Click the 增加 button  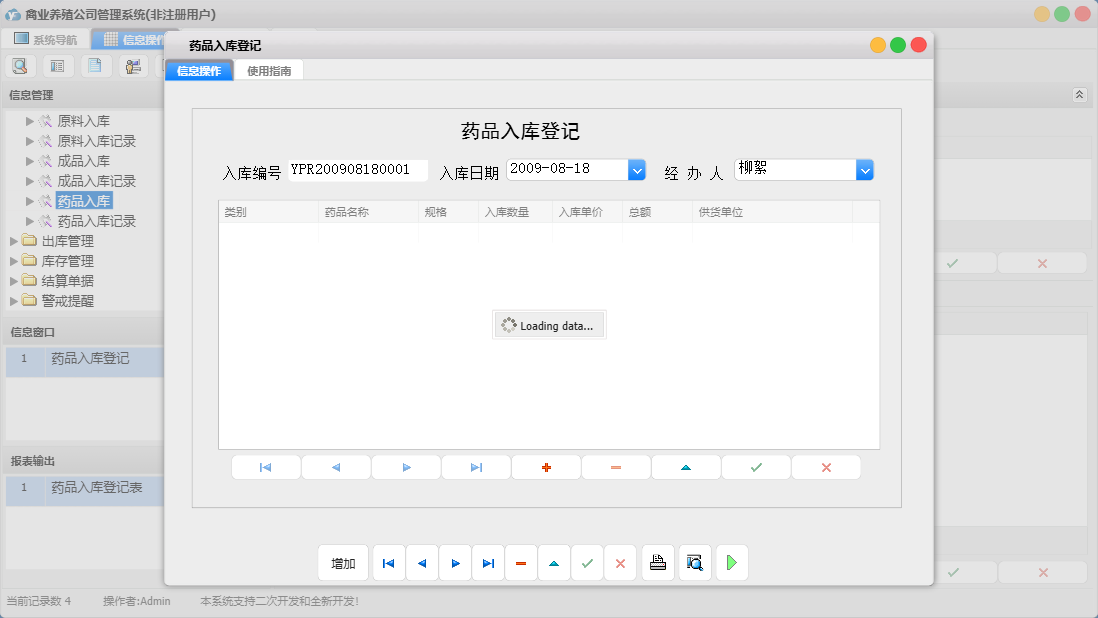pyautogui.click(x=343, y=562)
